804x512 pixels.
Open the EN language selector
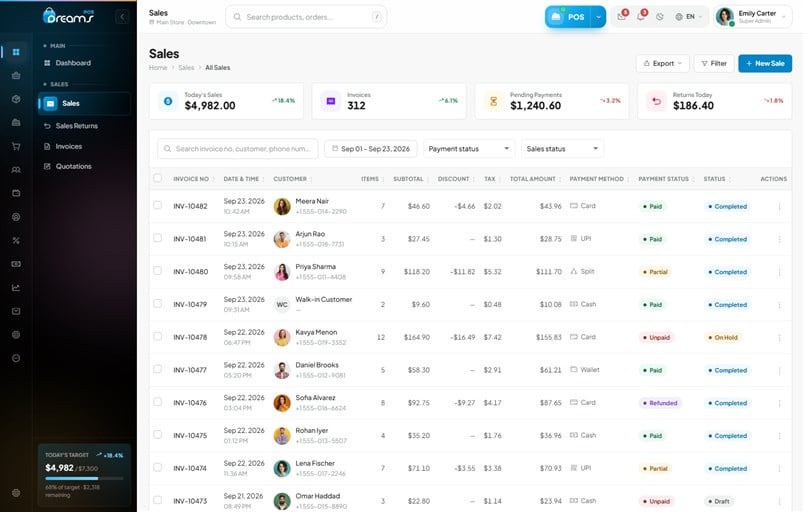[688, 17]
